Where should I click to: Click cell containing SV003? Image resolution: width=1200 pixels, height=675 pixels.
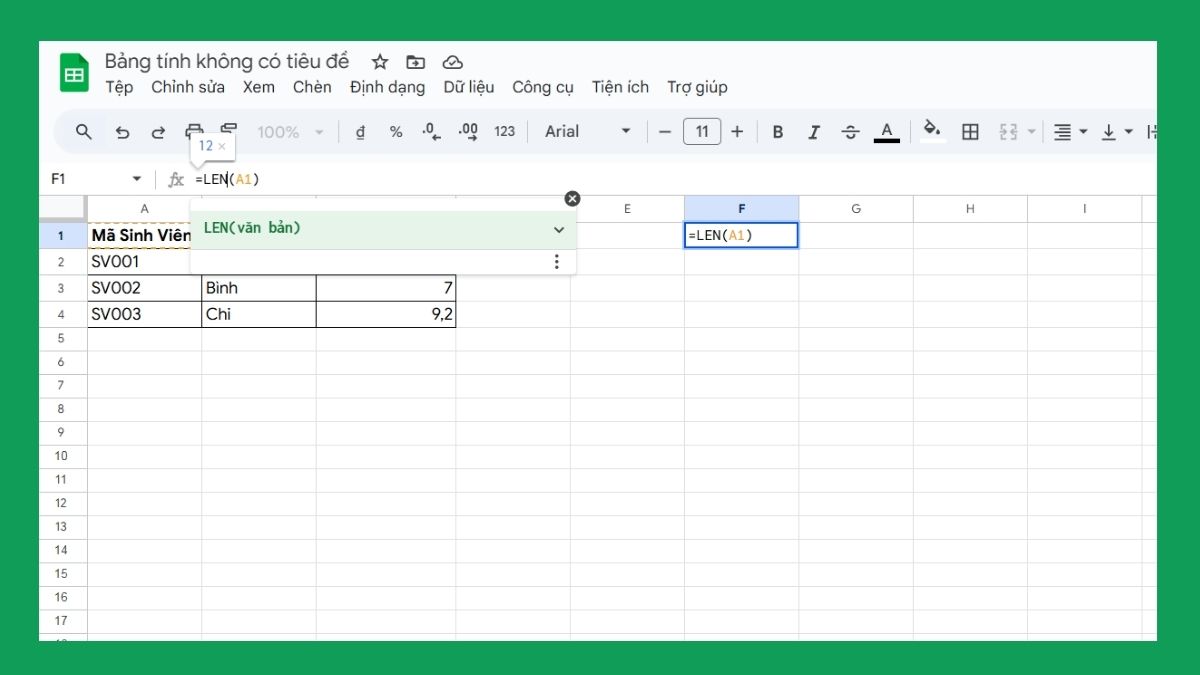144,314
